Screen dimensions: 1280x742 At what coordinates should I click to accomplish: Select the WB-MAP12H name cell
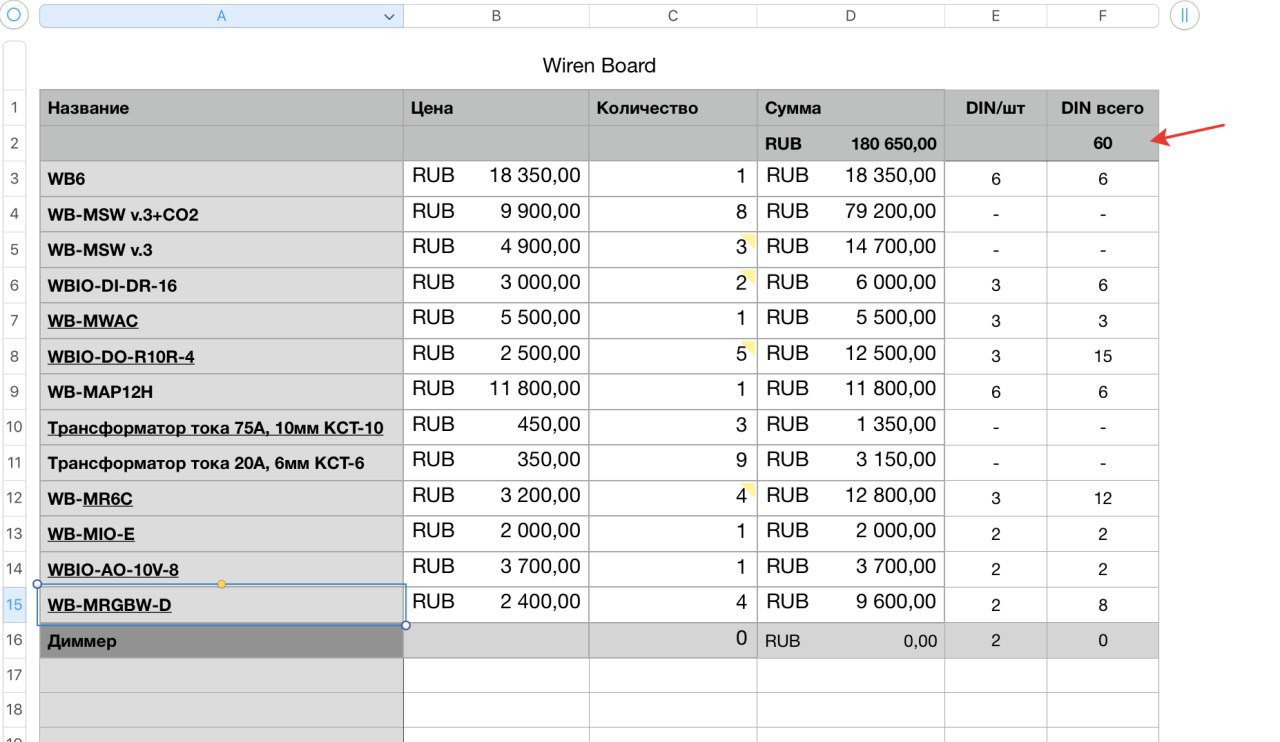[x=222, y=392]
